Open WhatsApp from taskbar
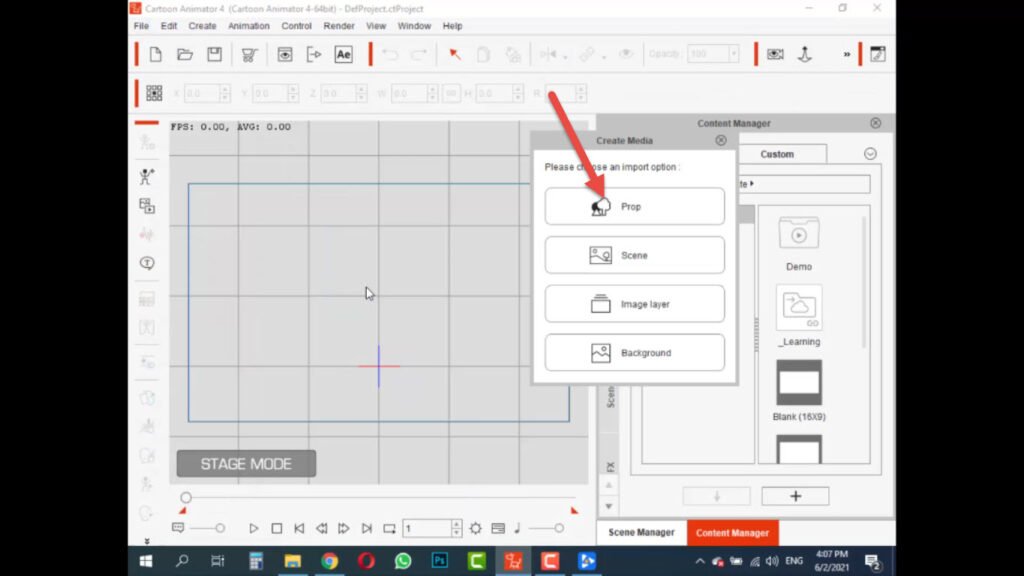The image size is (1024, 576). (403, 562)
